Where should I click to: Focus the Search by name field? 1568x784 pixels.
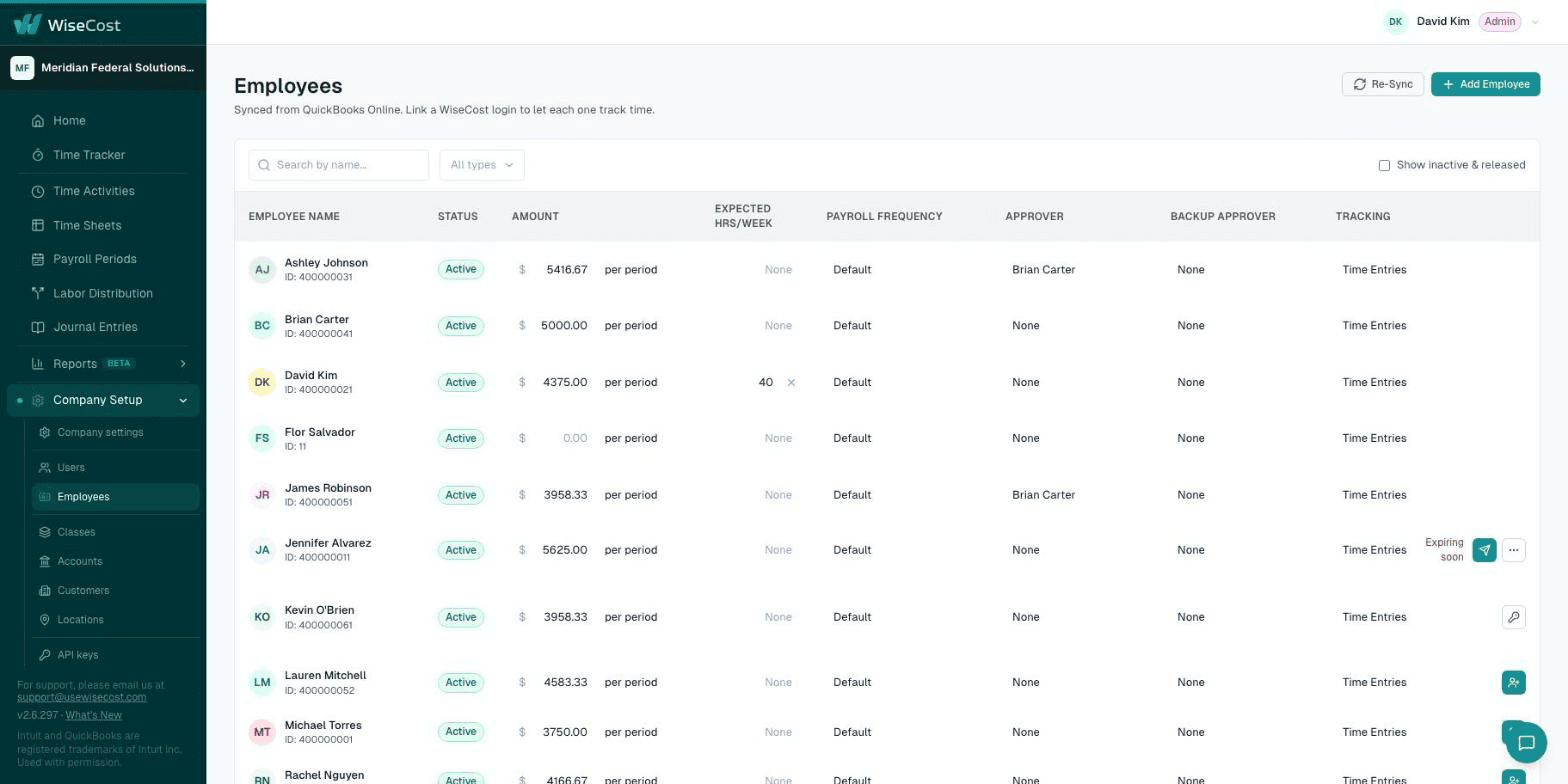339,165
